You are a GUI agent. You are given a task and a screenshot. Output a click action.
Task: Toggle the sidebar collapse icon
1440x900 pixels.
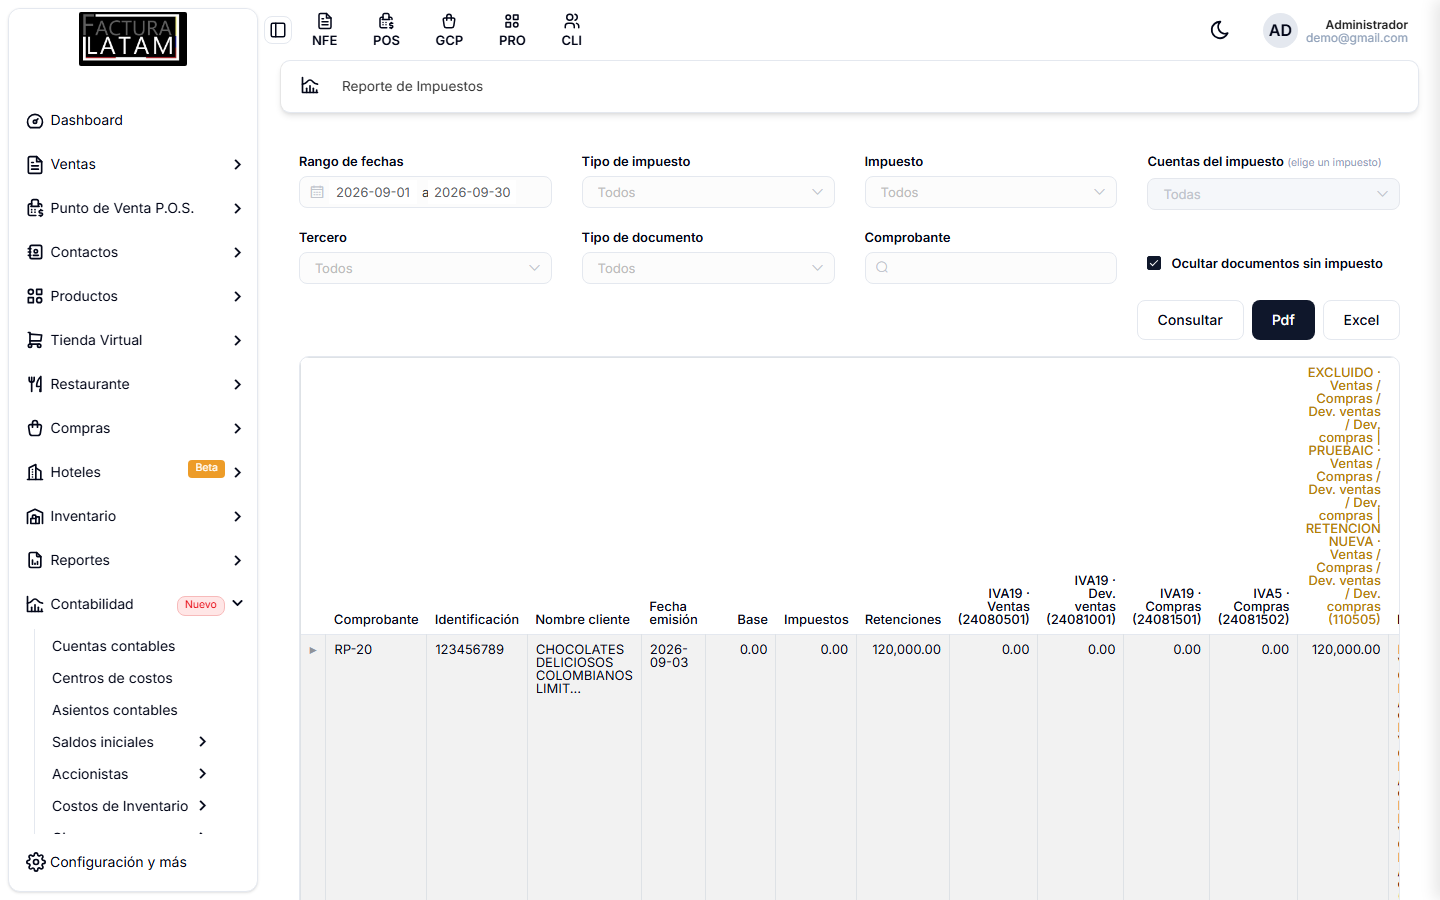pyautogui.click(x=278, y=30)
